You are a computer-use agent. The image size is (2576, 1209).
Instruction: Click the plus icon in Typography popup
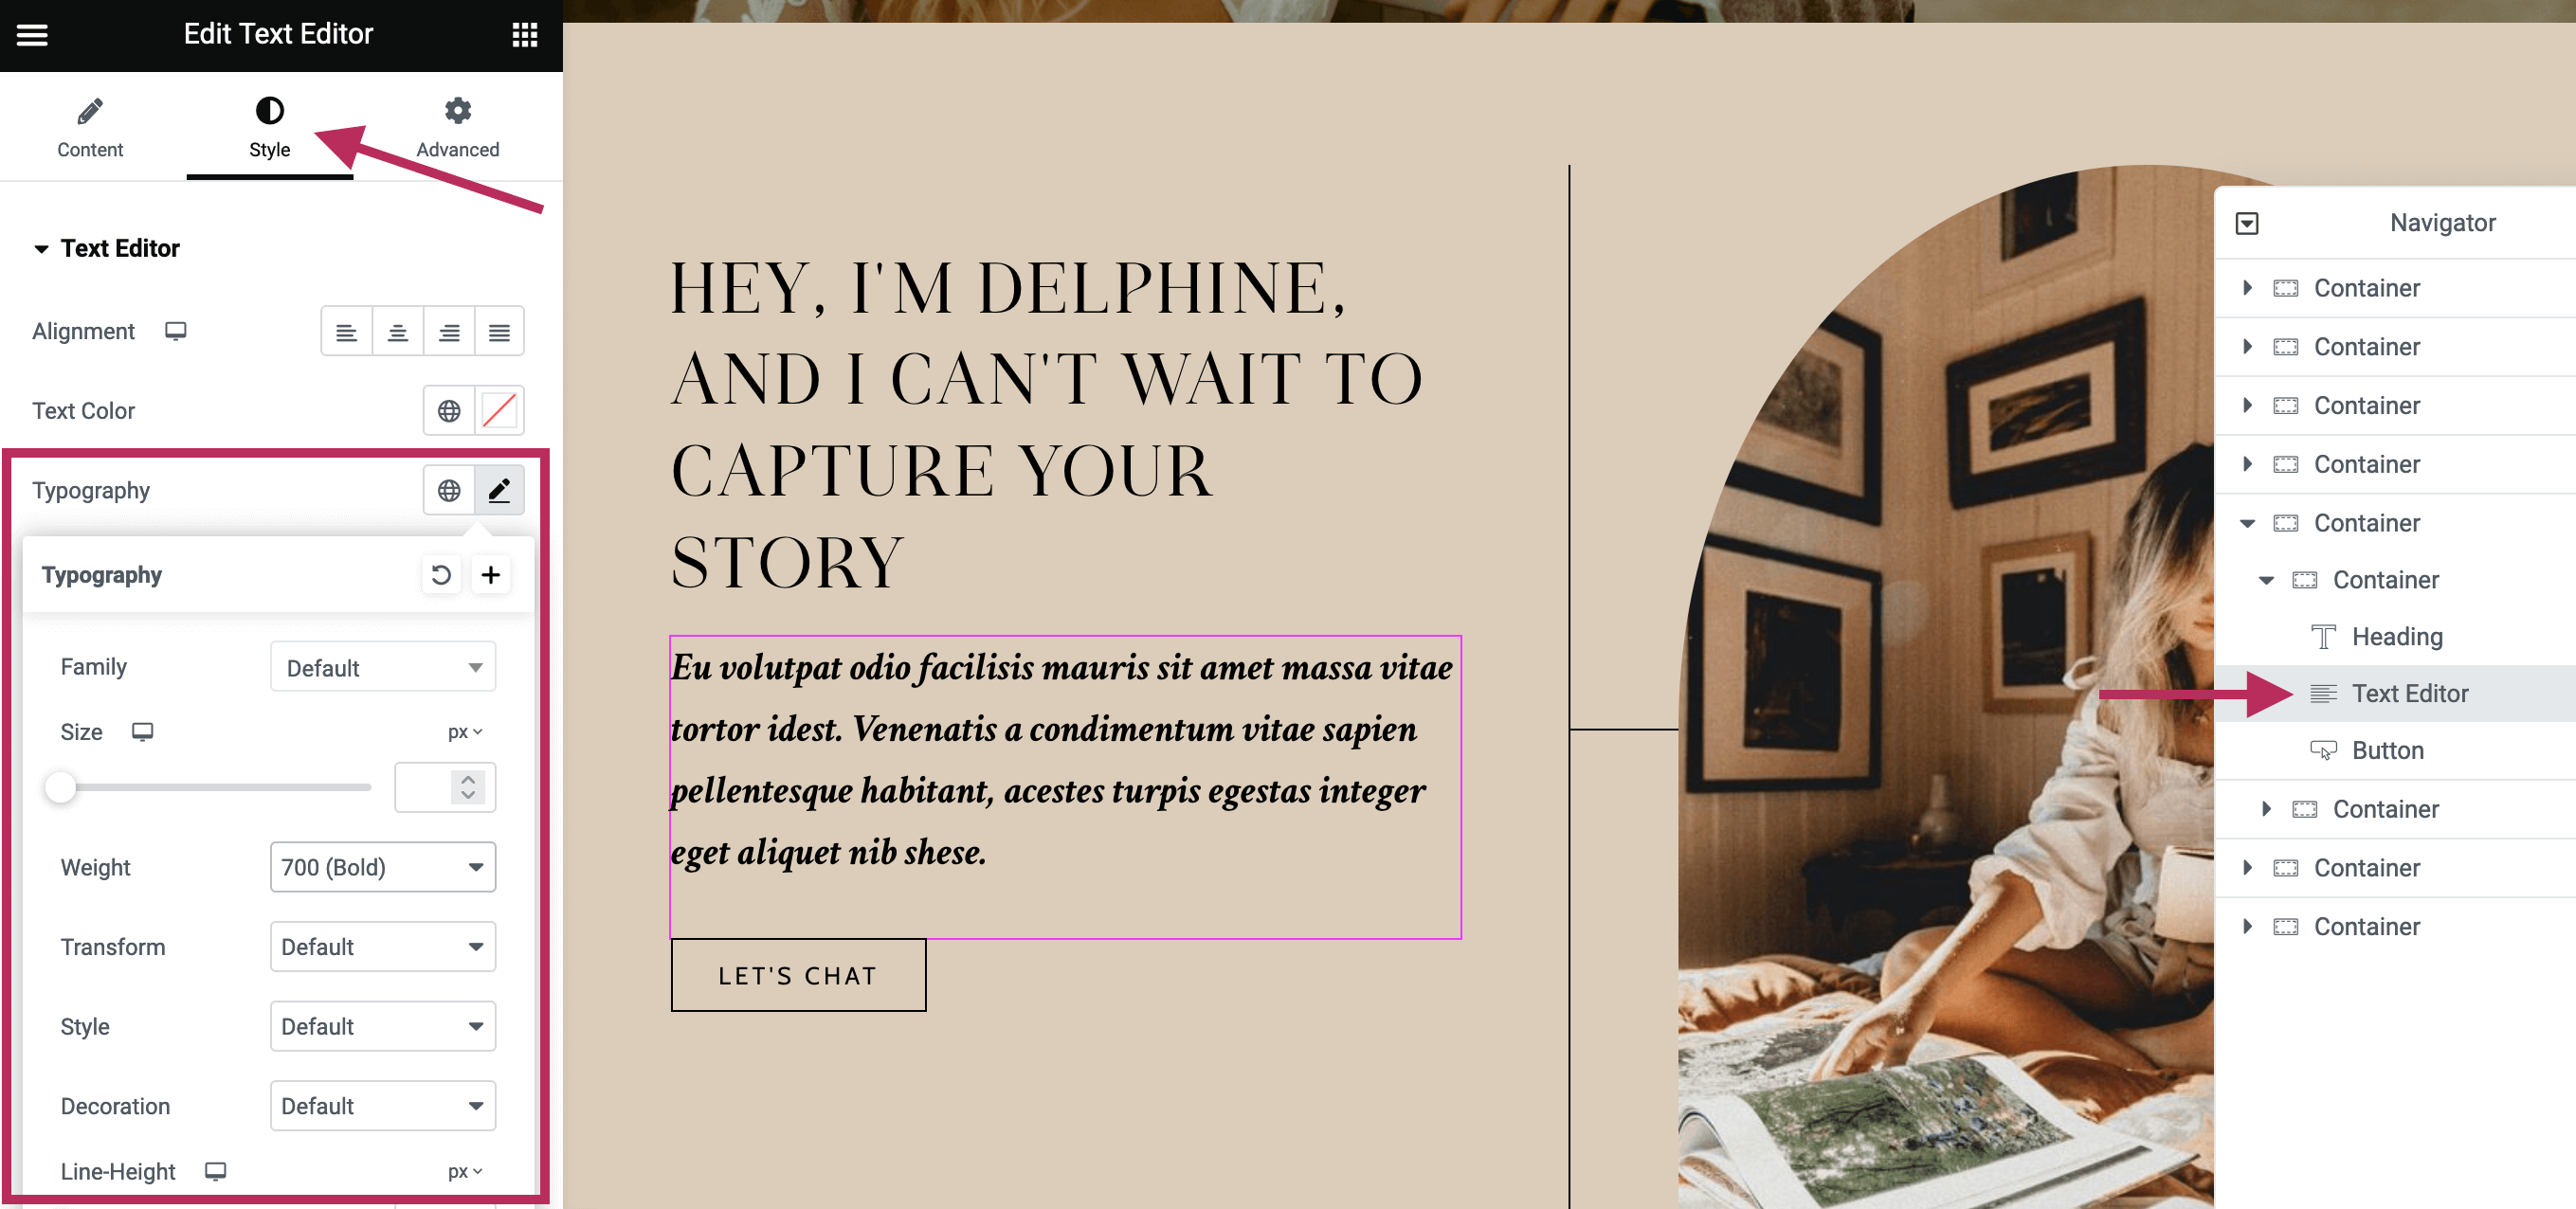pyautogui.click(x=490, y=575)
